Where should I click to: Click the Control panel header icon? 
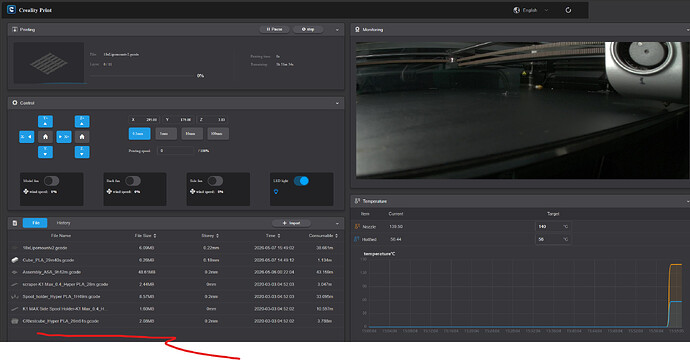pos(15,103)
